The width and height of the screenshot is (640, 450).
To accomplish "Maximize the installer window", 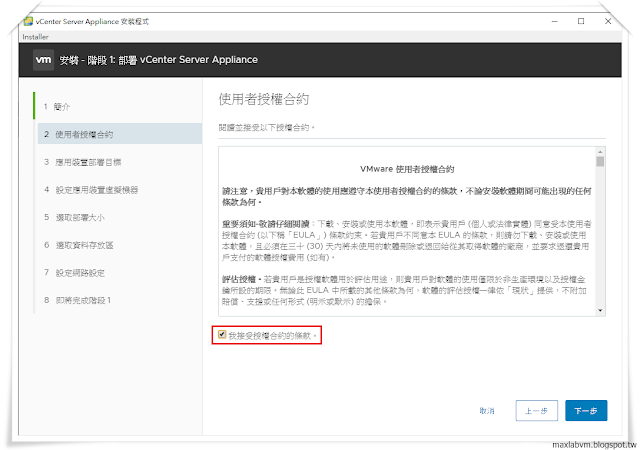I will [x=581, y=21].
